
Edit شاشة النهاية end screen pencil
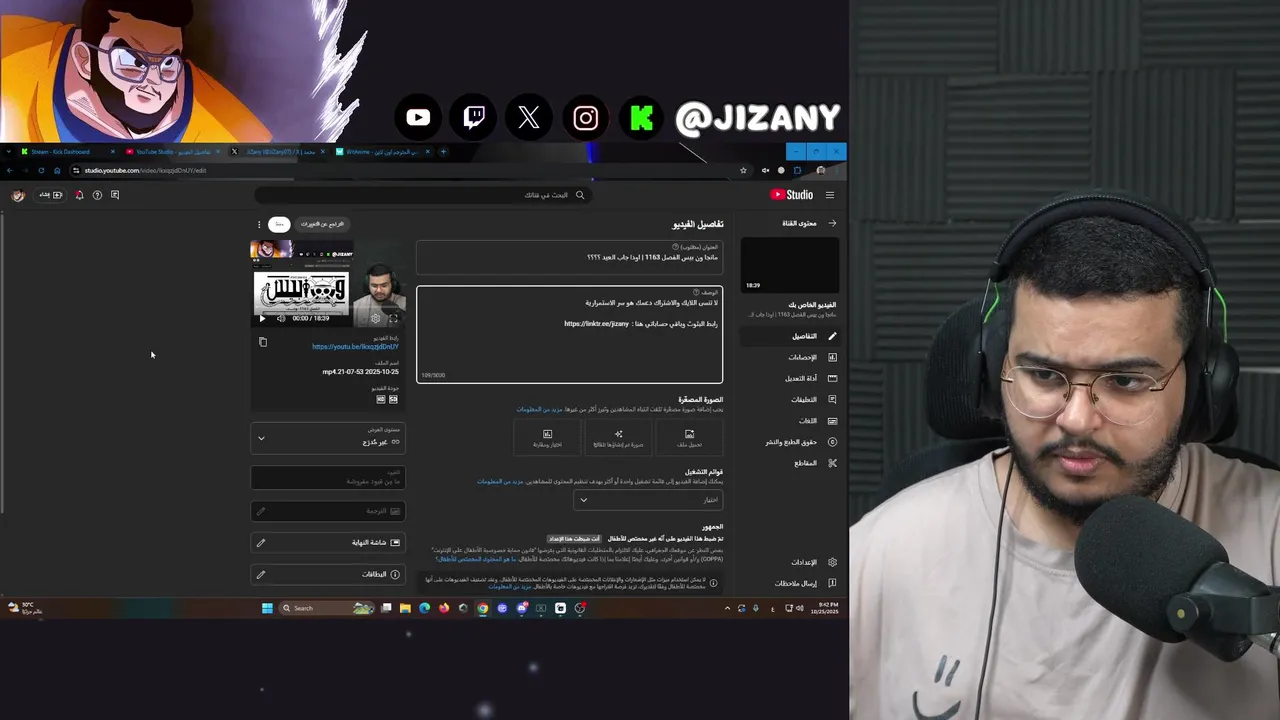pos(261,543)
